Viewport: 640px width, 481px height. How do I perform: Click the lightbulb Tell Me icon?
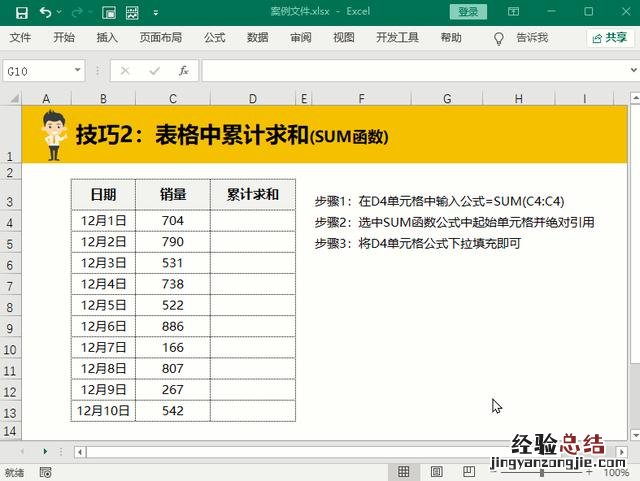coord(499,38)
